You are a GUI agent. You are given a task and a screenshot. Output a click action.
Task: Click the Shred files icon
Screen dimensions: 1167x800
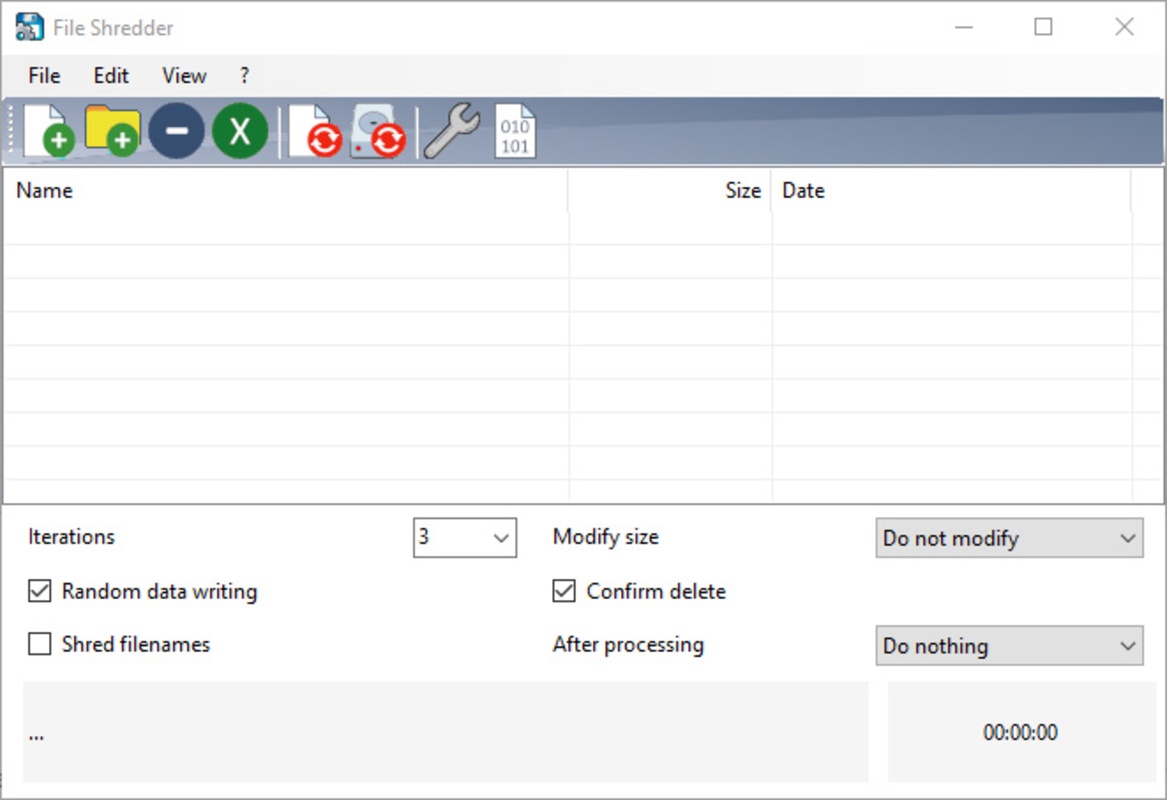coord(315,131)
